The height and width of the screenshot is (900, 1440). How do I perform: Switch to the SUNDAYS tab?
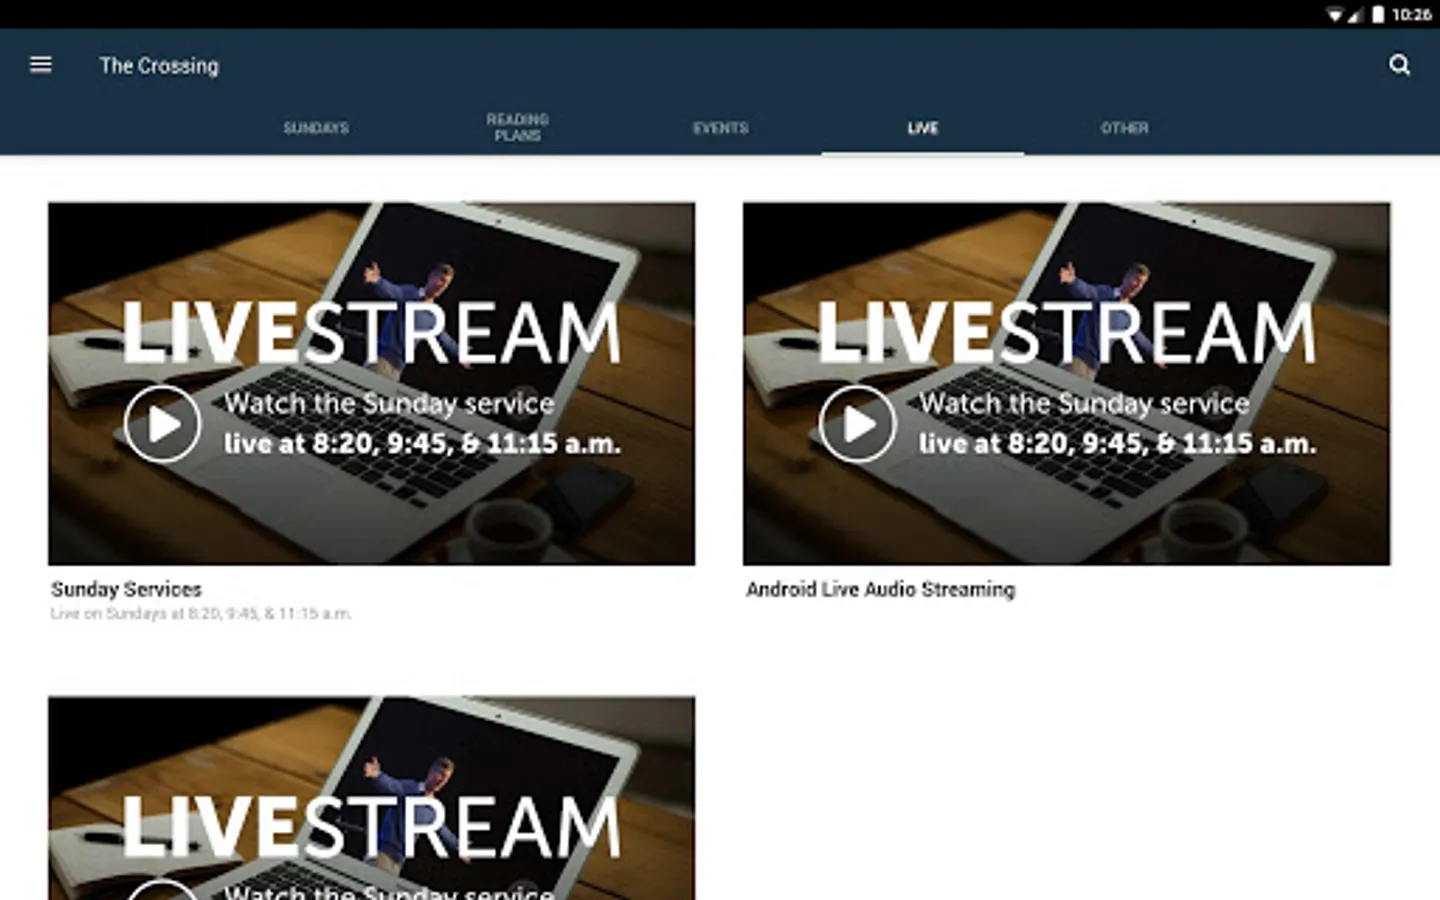pos(316,128)
